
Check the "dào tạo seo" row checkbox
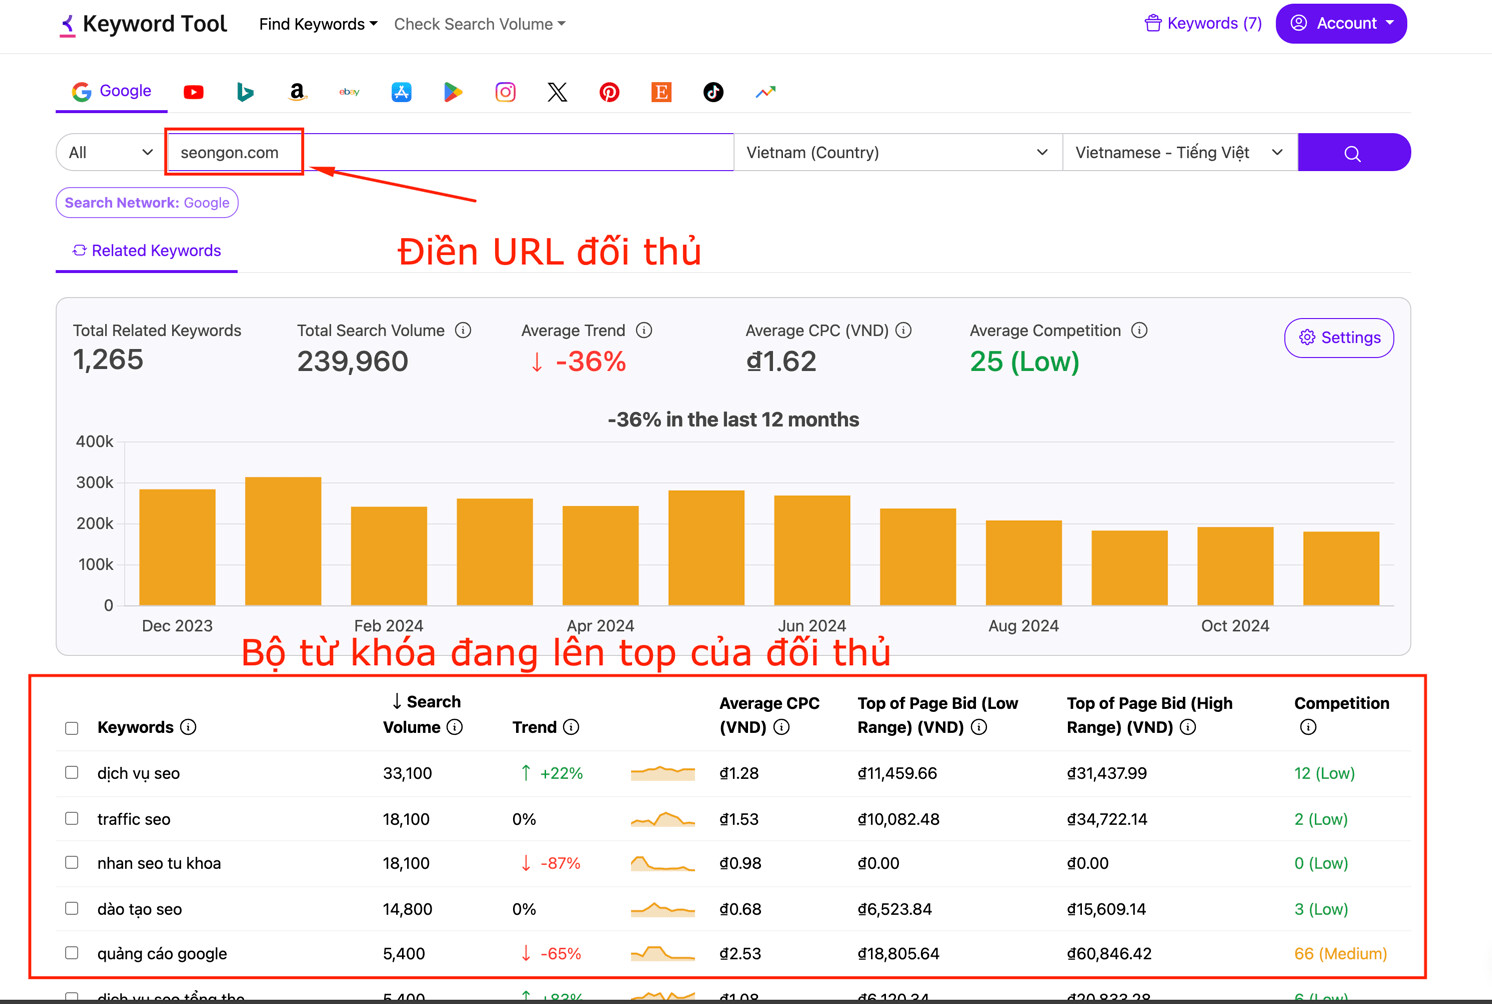tap(72, 908)
